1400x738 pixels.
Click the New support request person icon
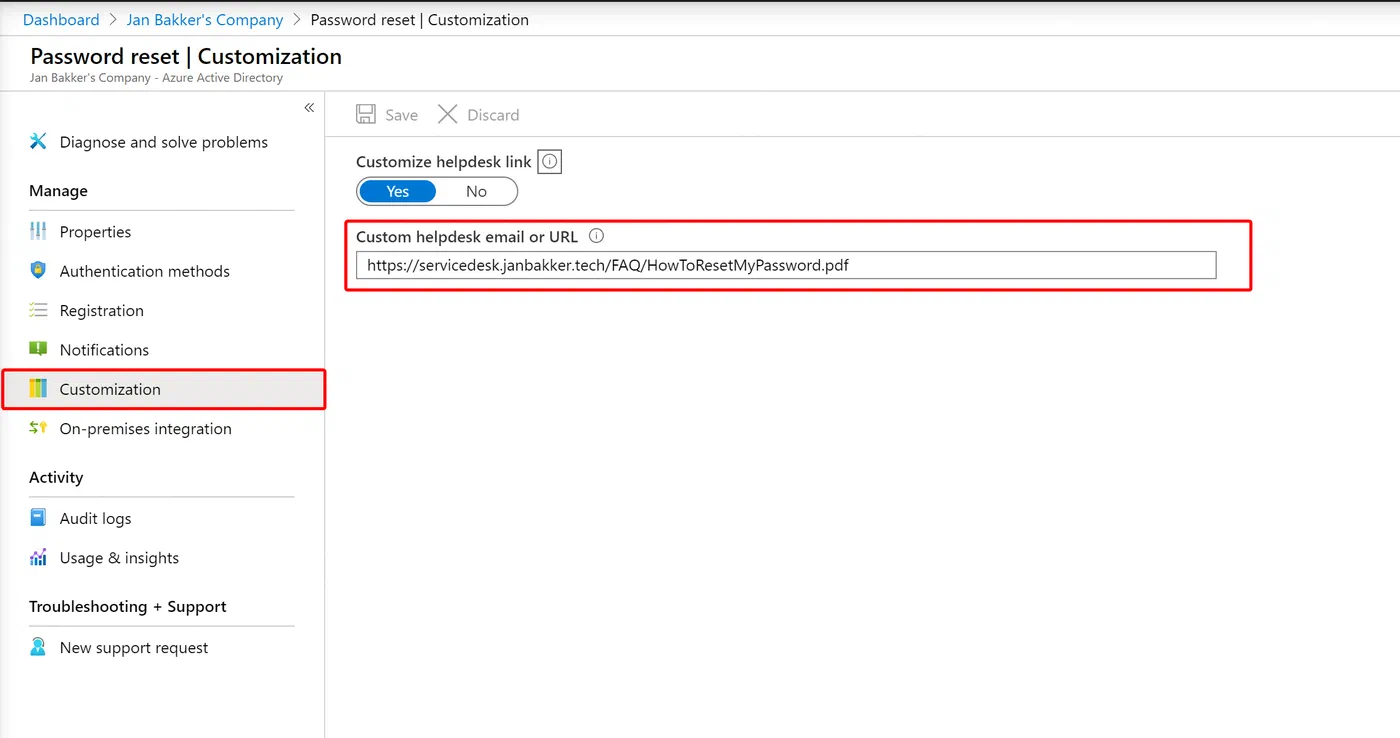click(38, 647)
